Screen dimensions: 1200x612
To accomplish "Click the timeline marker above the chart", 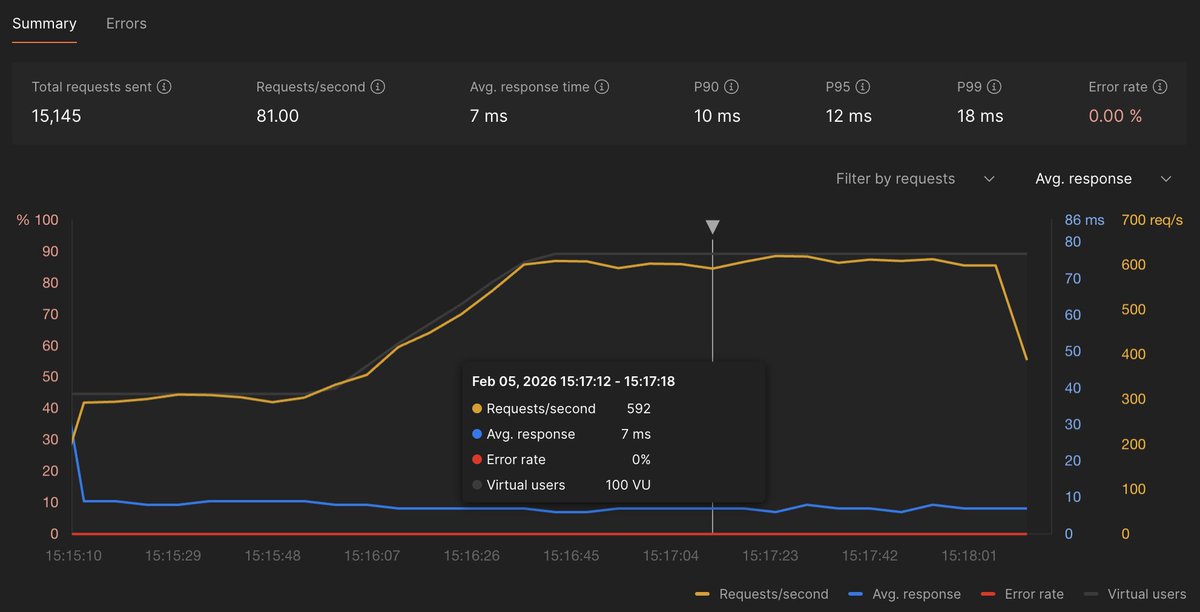I will pos(713,226).
